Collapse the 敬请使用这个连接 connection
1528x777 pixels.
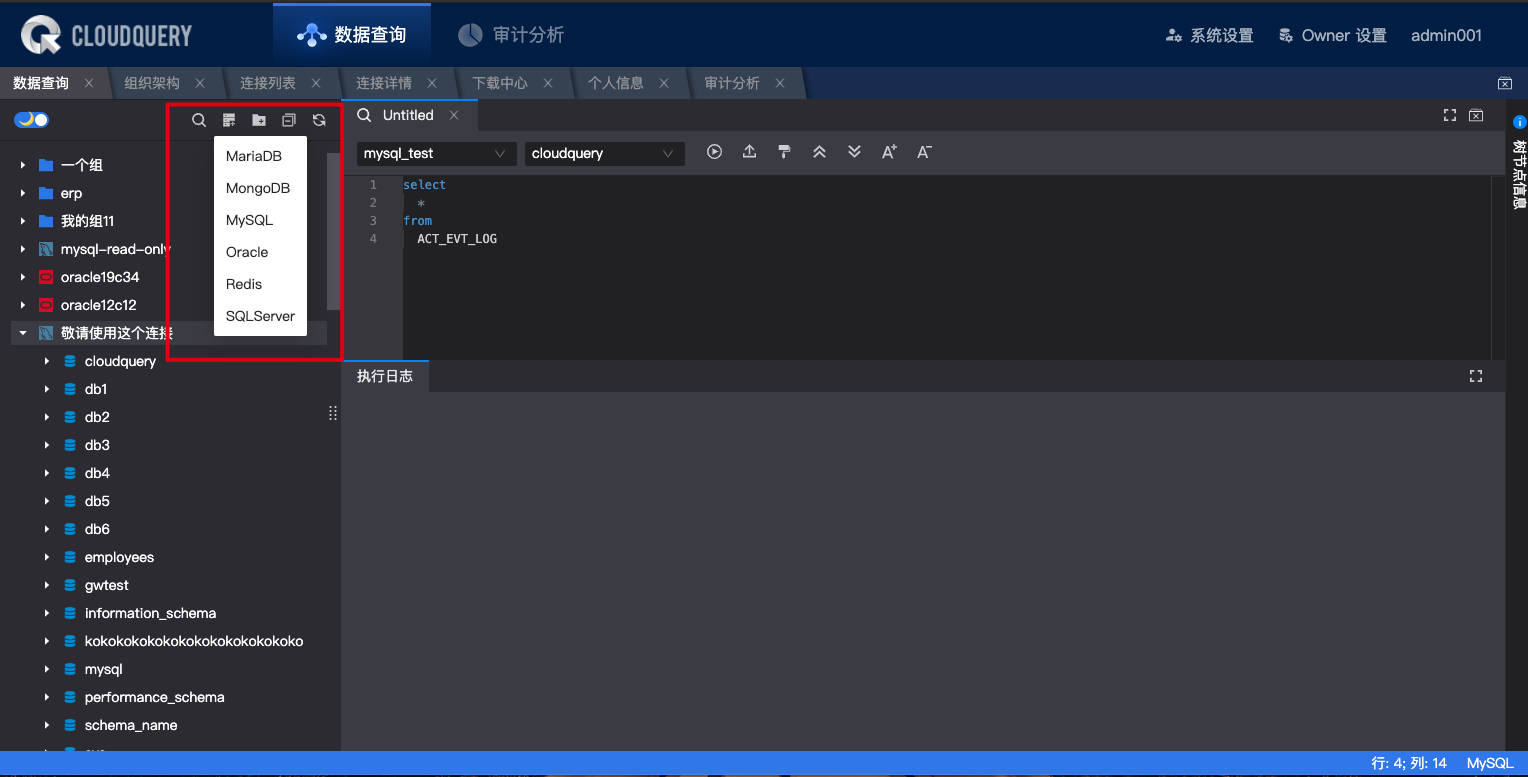click(x=23, y=333)
